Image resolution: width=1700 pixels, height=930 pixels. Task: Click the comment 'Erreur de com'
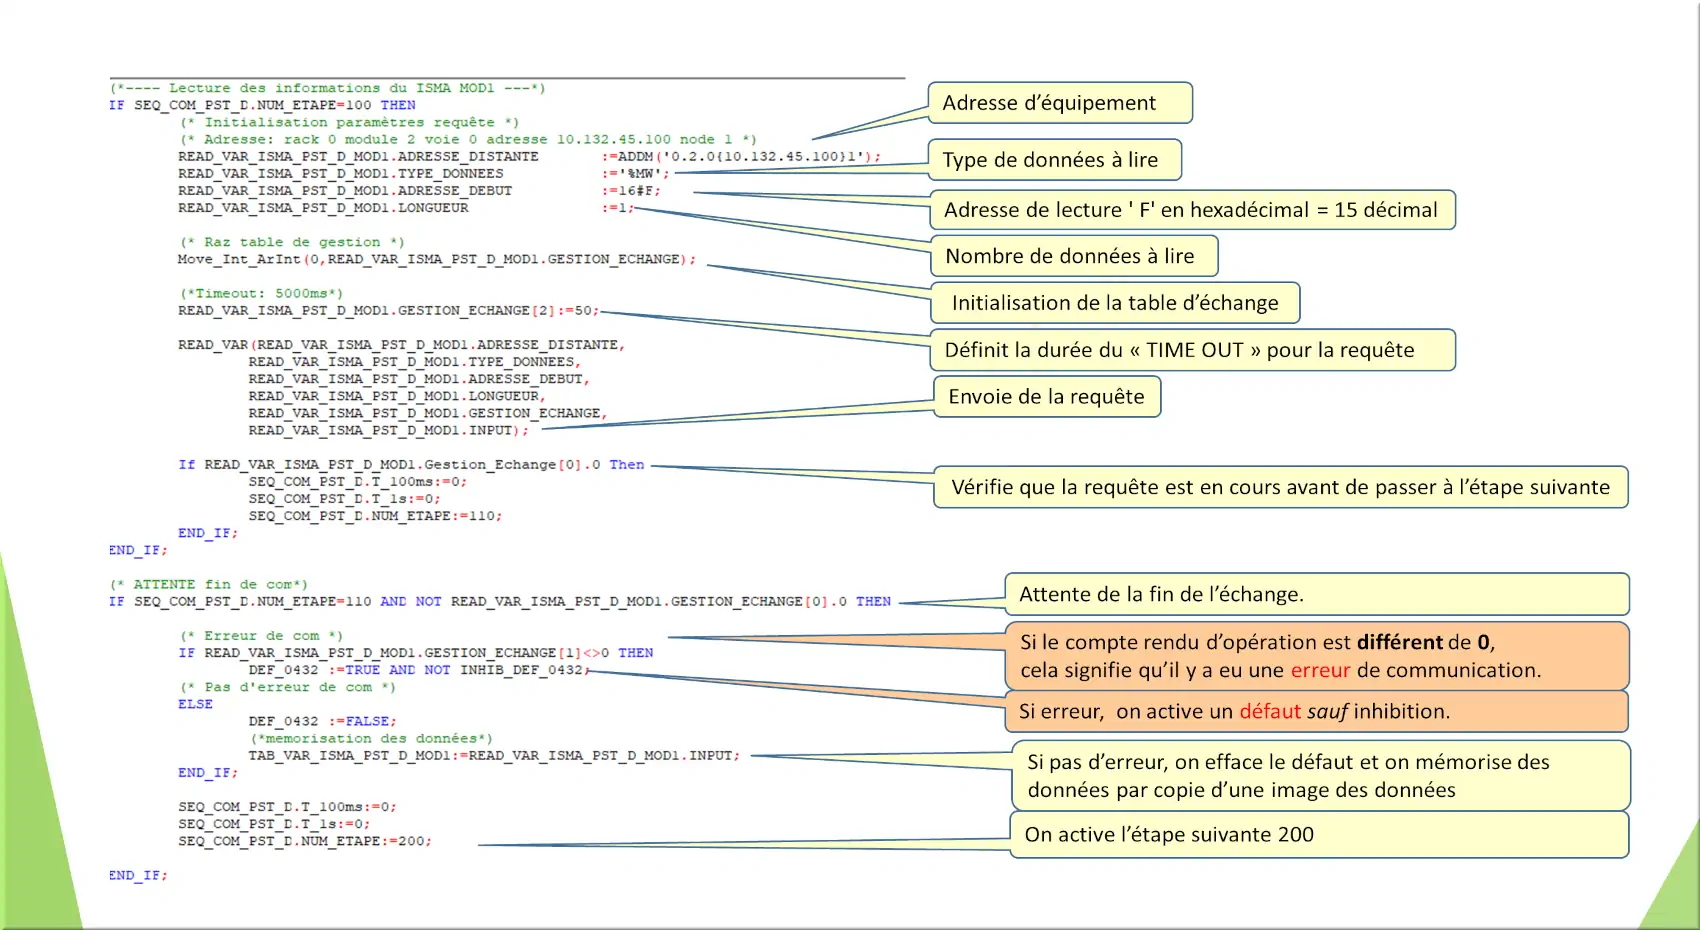pyautogui.click(x=261, y=635)
